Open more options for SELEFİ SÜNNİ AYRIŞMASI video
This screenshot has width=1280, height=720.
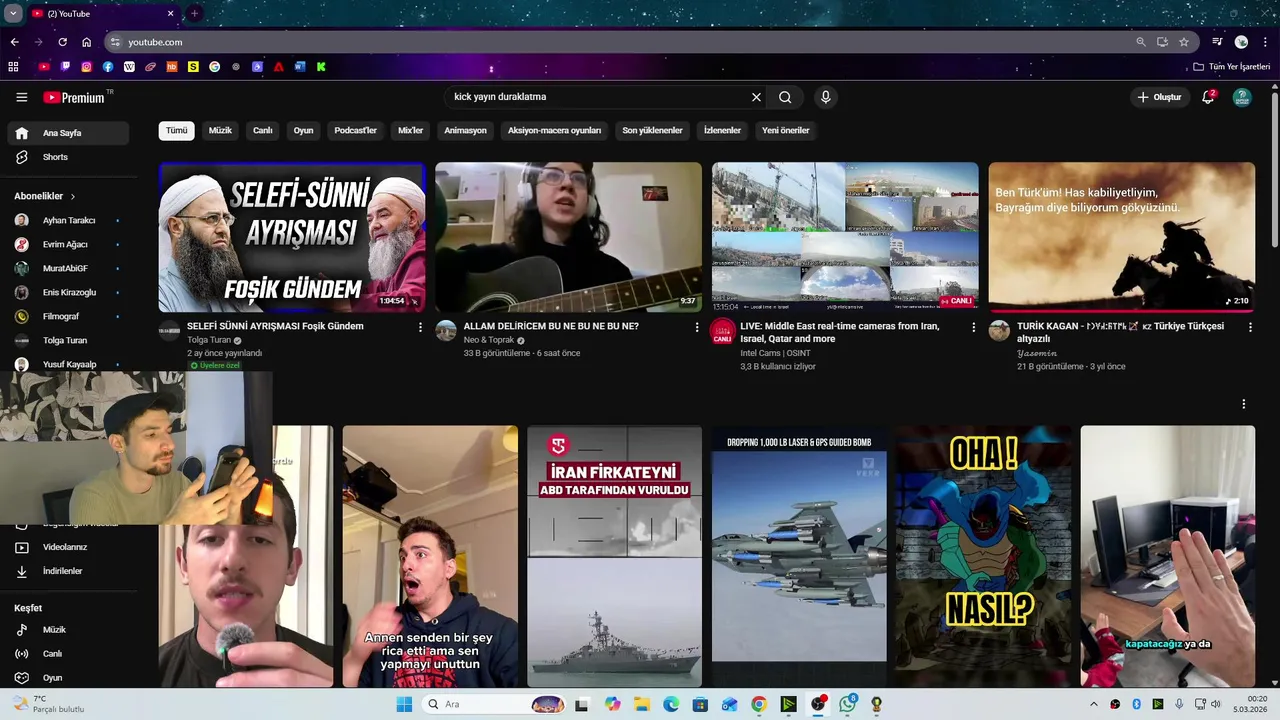coord(420,327)
